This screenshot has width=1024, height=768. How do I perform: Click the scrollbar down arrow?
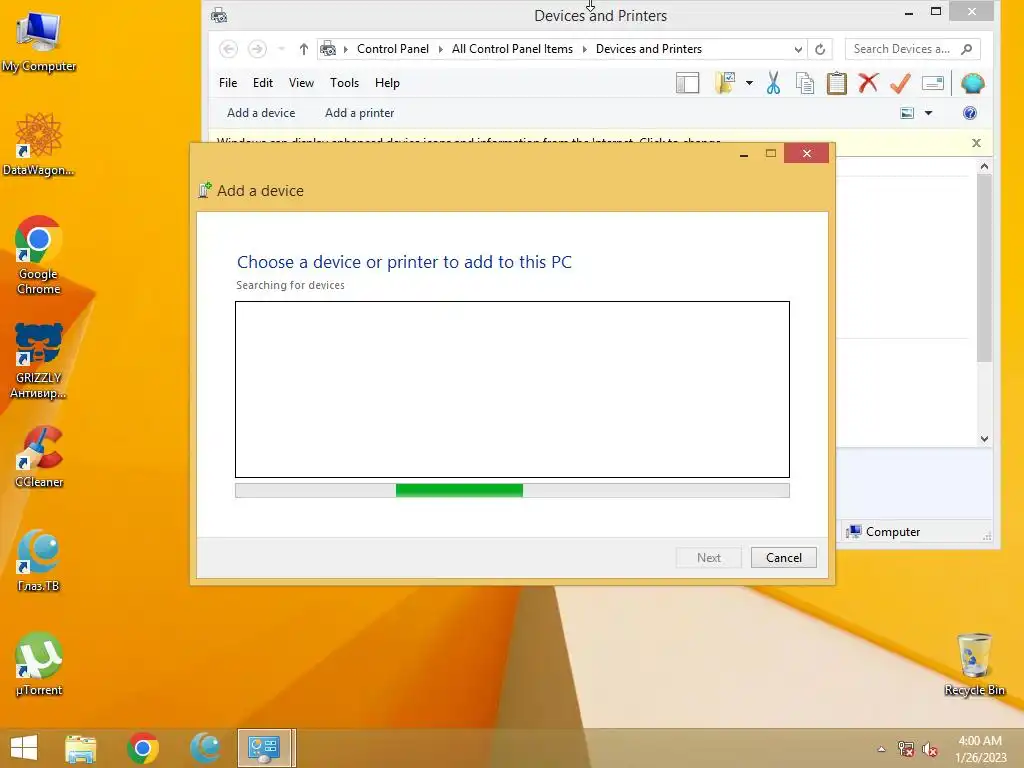pyautogui.click(x=984, y=440)
